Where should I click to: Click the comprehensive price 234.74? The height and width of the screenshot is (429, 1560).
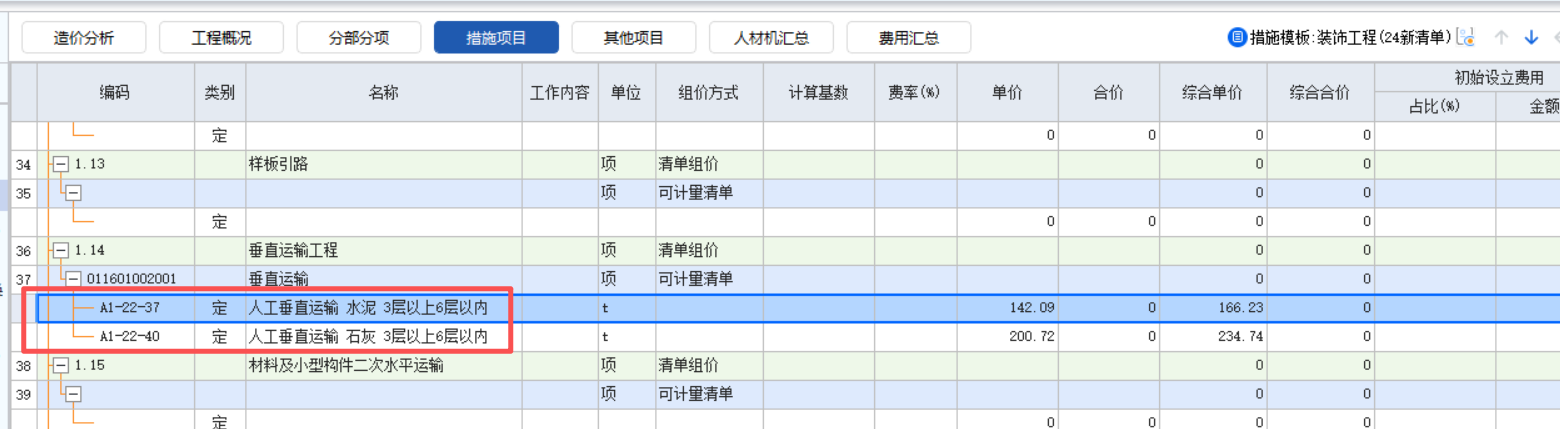point(1241,337)
